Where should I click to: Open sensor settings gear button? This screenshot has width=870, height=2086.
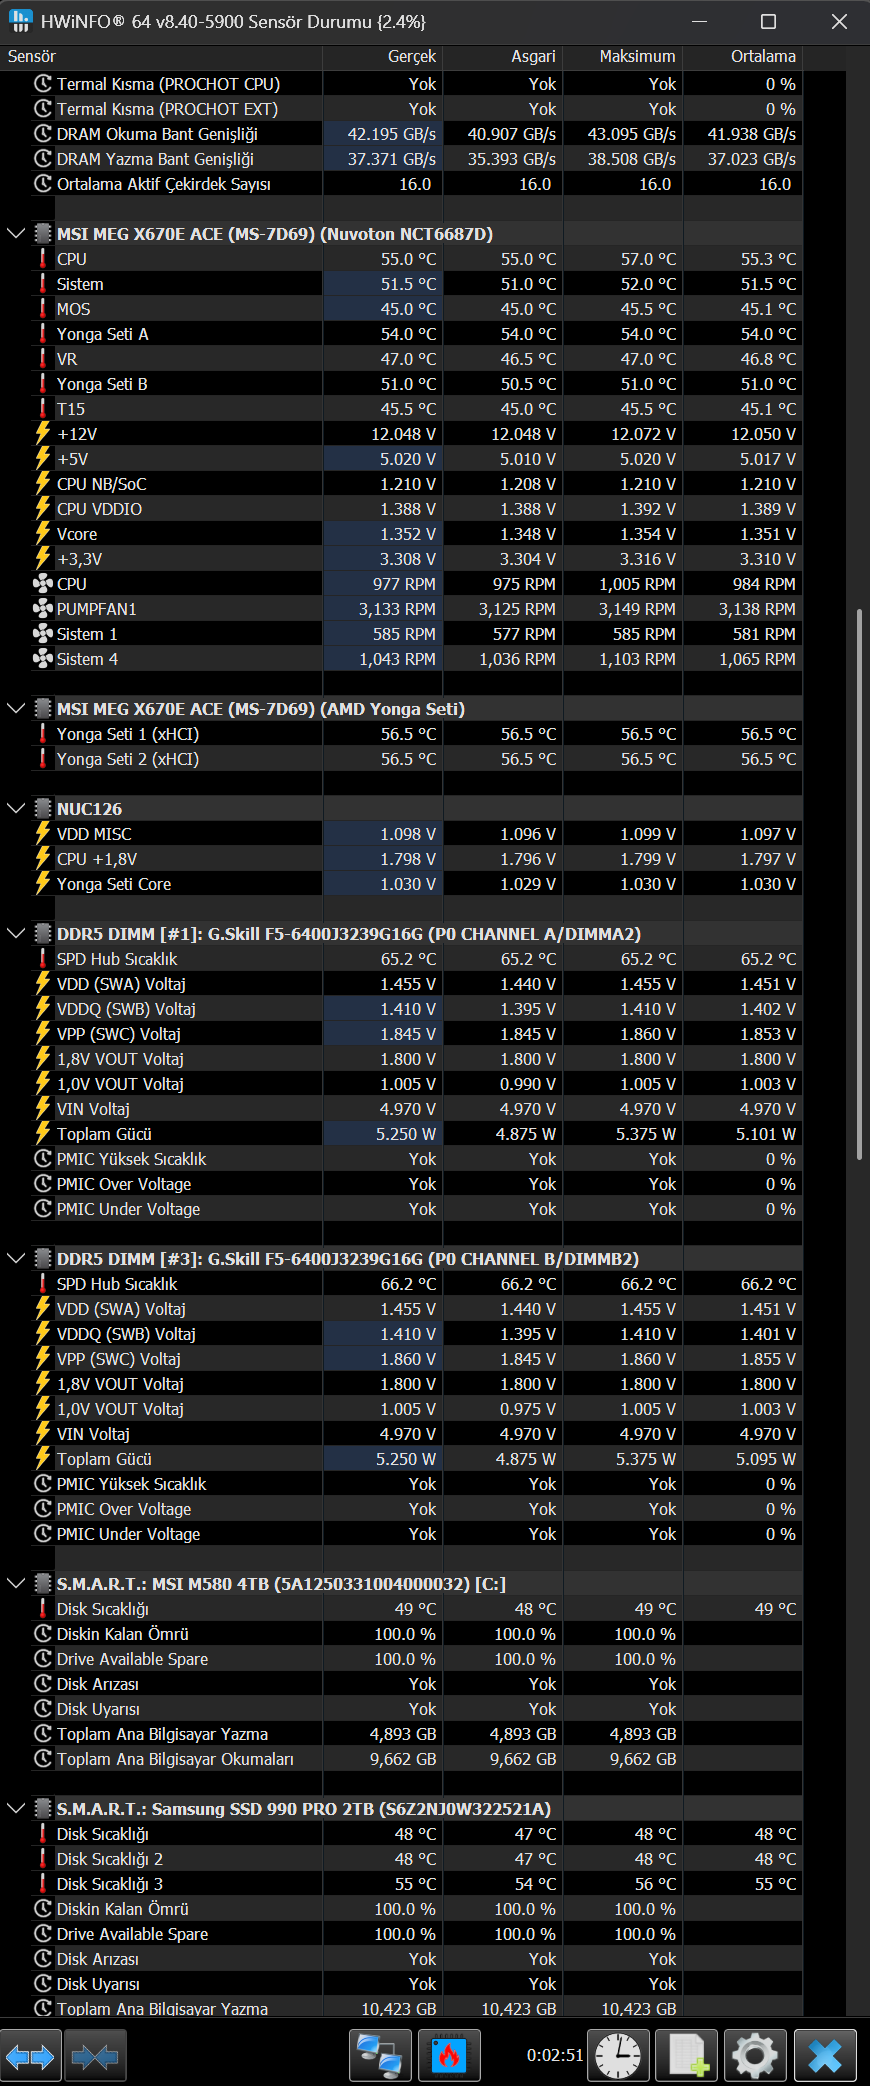755,2057
